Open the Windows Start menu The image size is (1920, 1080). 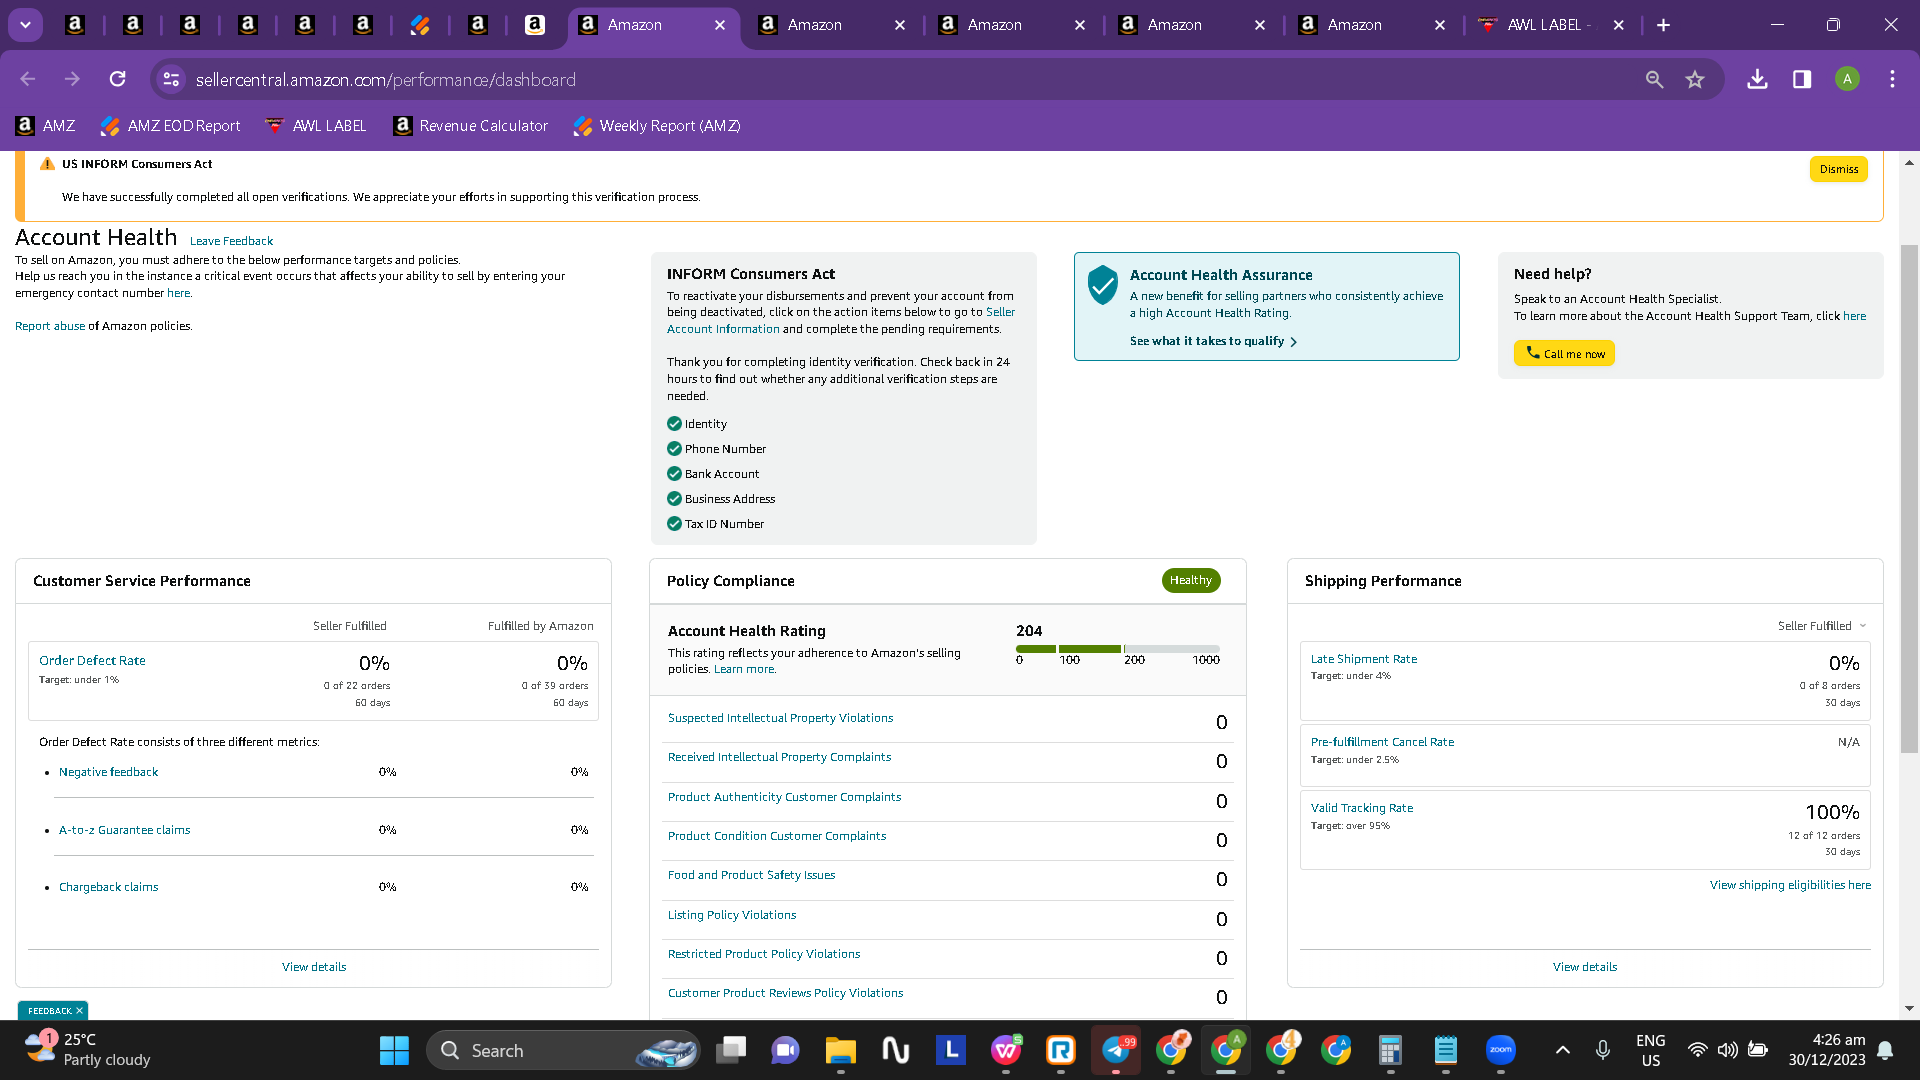[394, 1050]
